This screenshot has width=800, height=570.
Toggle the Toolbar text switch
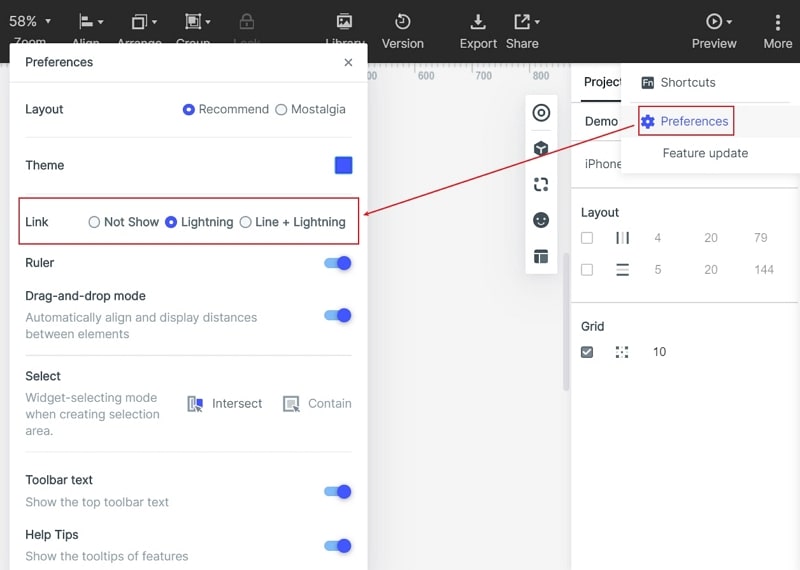[x=338, y=491]
